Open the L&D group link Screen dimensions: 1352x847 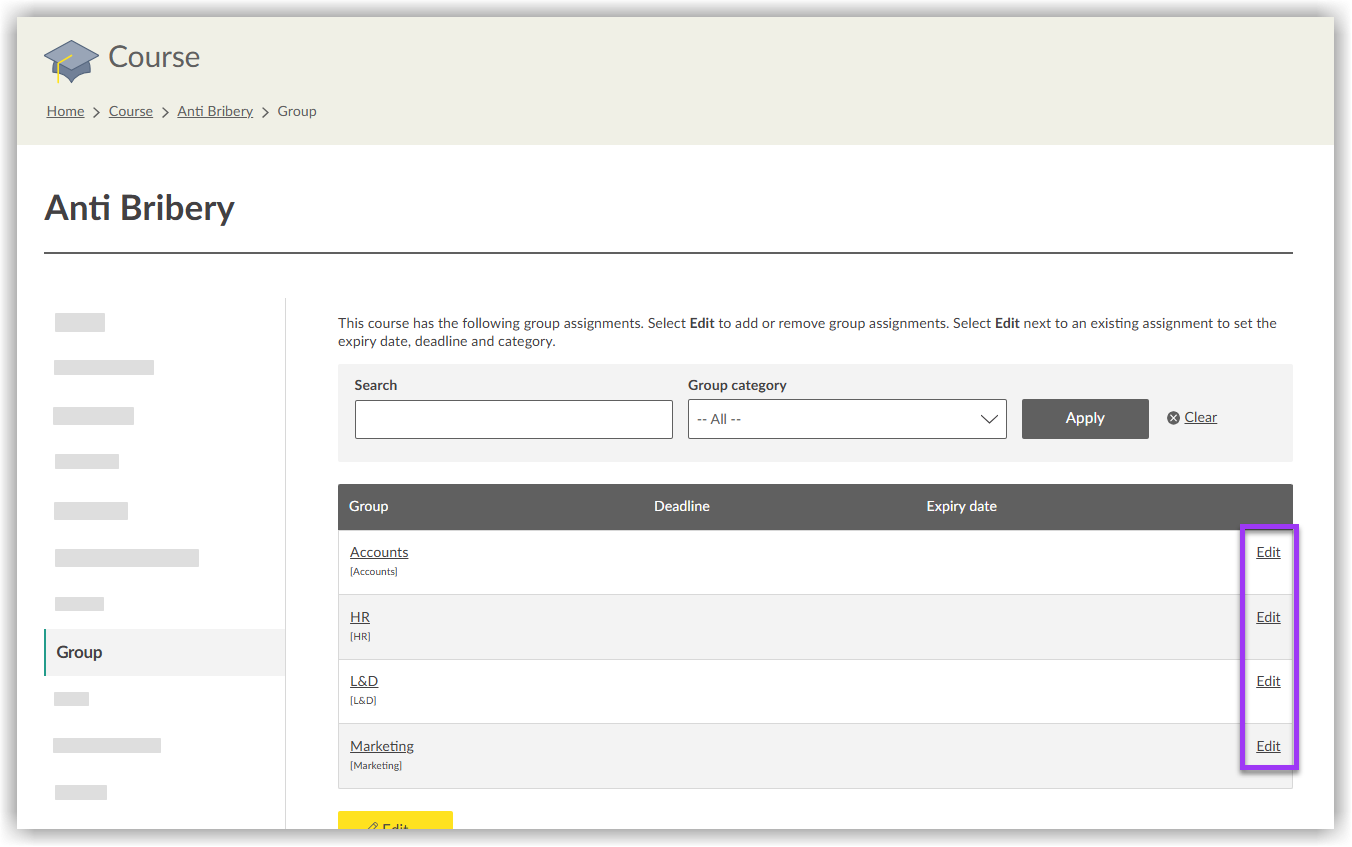pos(364,681)
